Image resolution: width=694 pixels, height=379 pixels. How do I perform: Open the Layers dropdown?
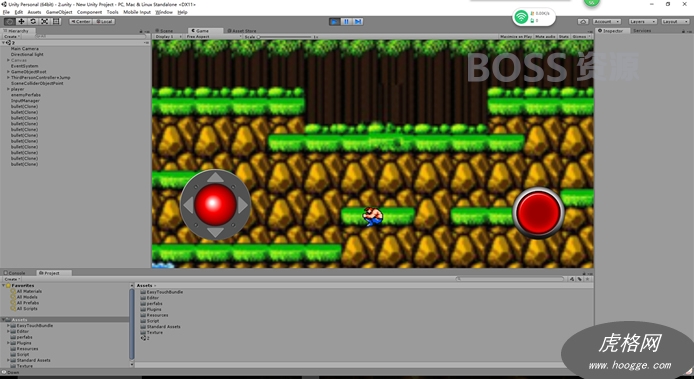click(x=642, y=21)
